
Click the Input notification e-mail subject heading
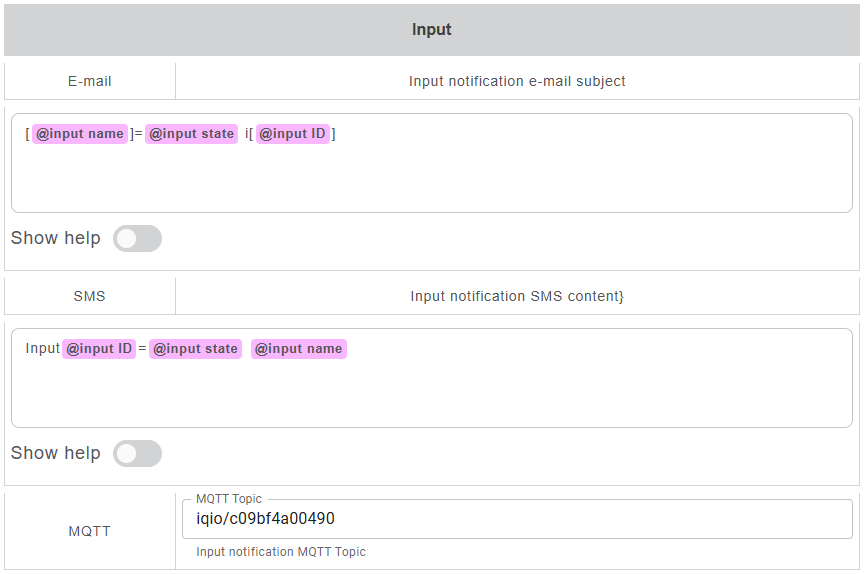517,81
